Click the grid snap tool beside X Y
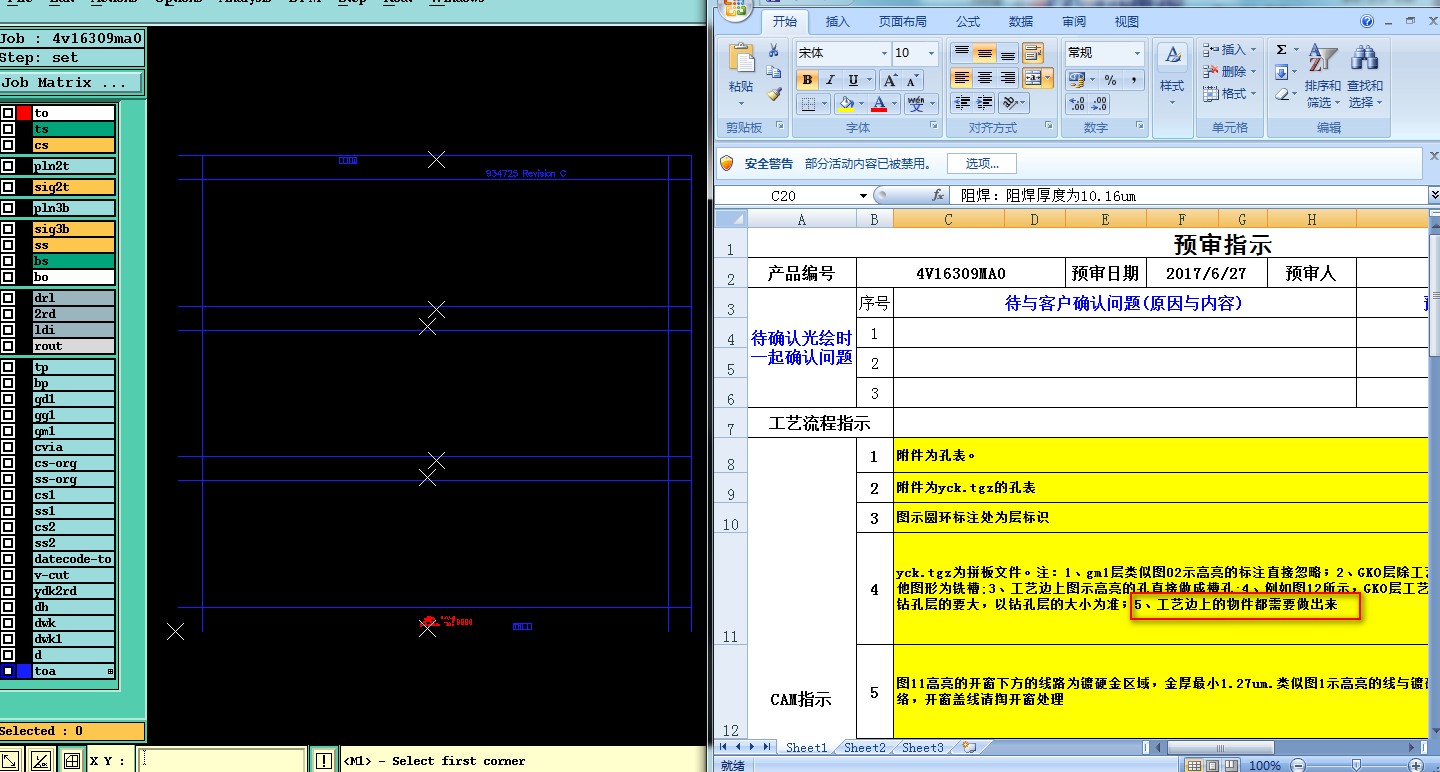This screenshot has height=772, width=1440. coord(72,761)
